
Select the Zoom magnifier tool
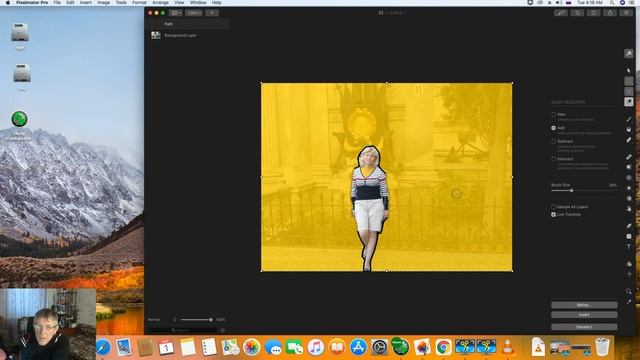coord(629,291)
